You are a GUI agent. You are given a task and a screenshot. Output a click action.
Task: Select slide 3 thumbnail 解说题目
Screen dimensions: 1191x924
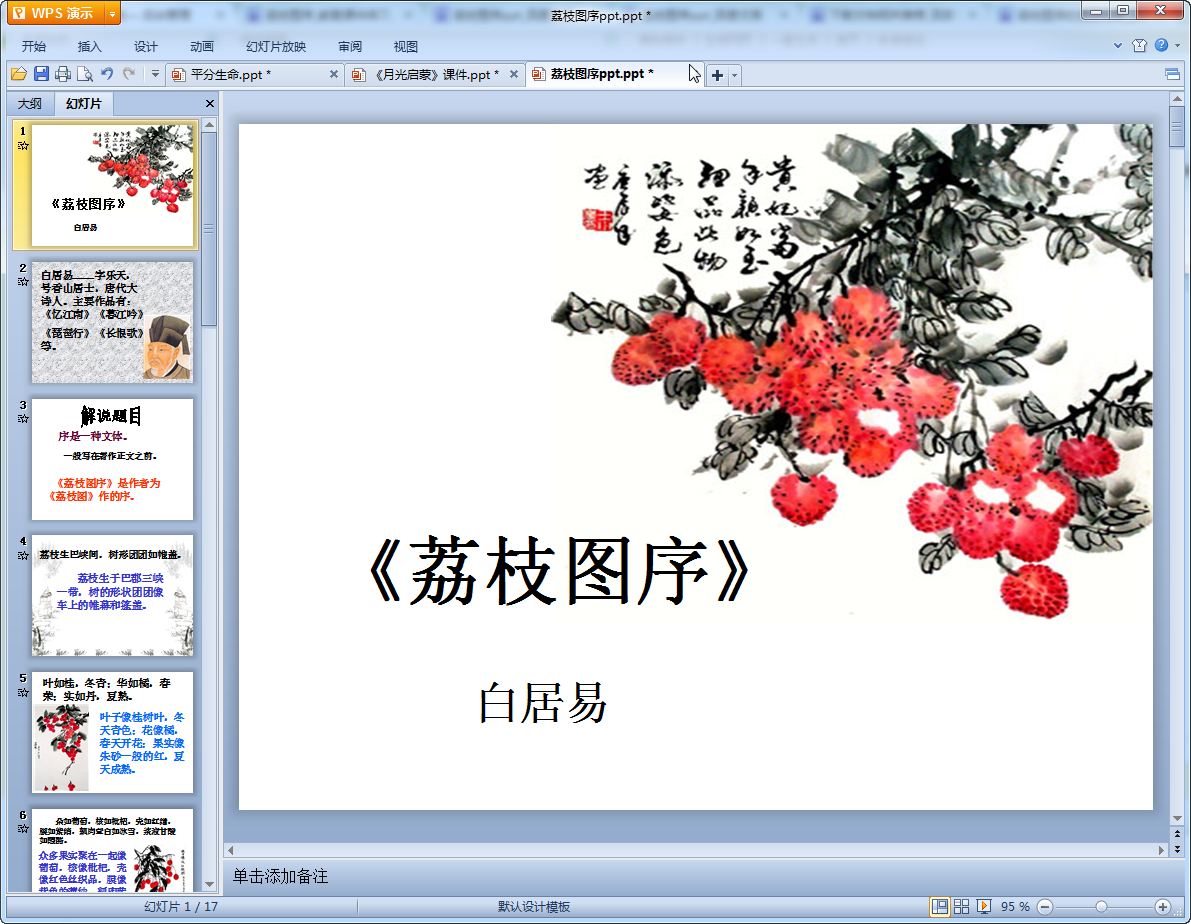click(112, 459)
